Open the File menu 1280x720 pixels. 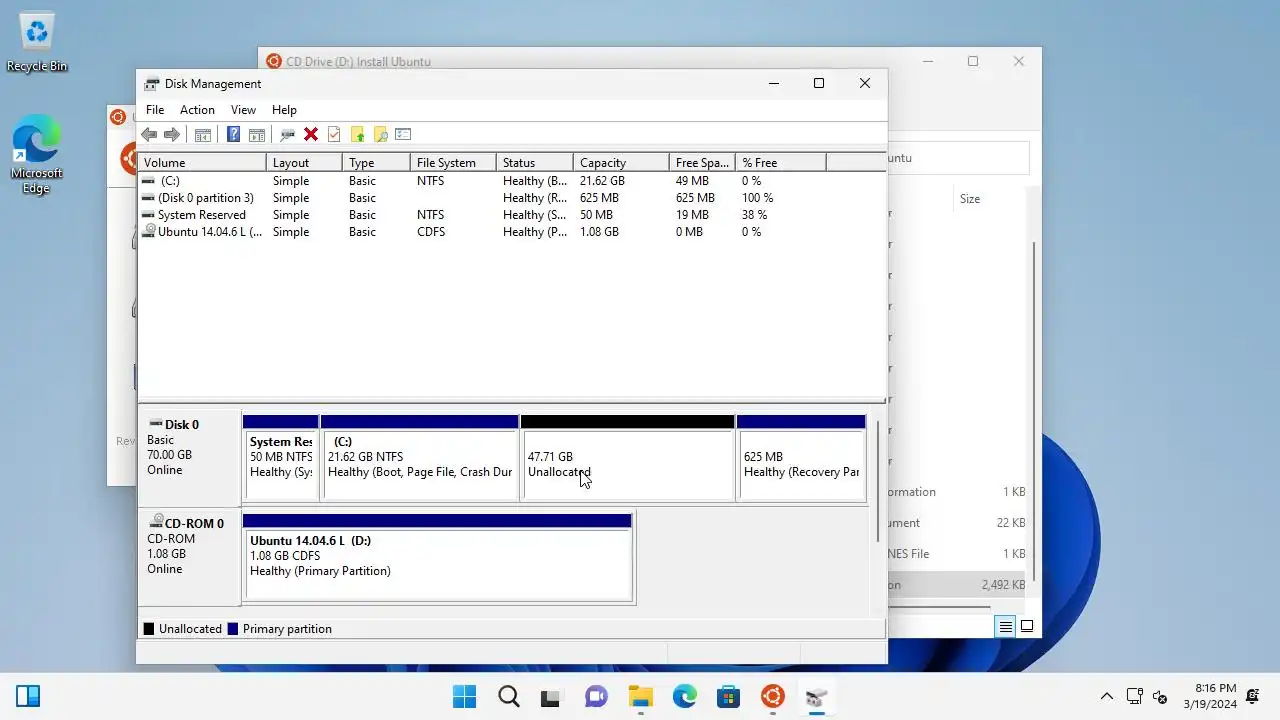[155, 109]
